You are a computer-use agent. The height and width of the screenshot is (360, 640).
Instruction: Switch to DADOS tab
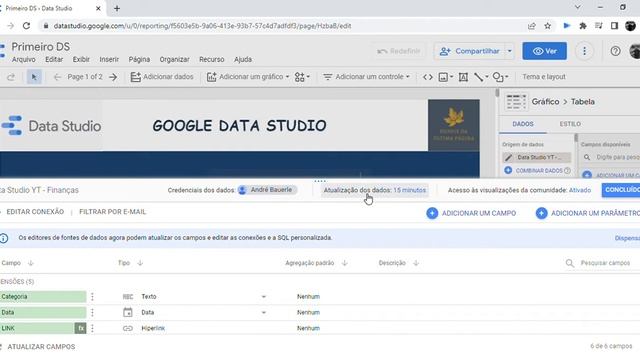coord(523,124)
